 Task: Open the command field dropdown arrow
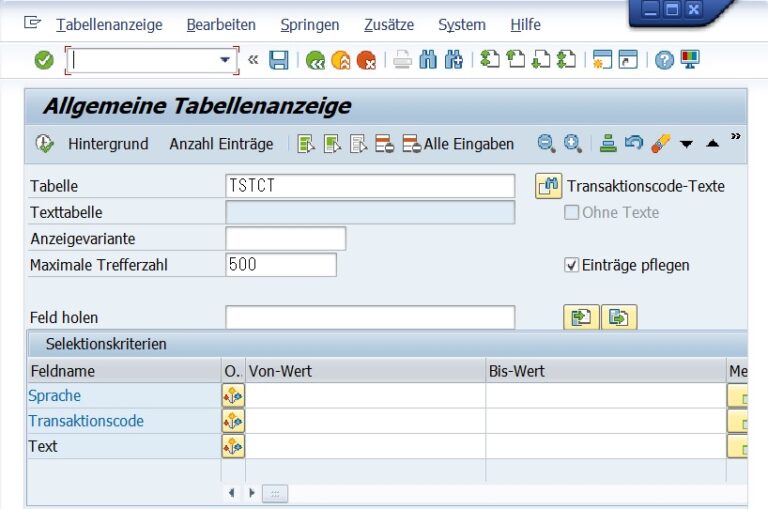pos(225,60)
